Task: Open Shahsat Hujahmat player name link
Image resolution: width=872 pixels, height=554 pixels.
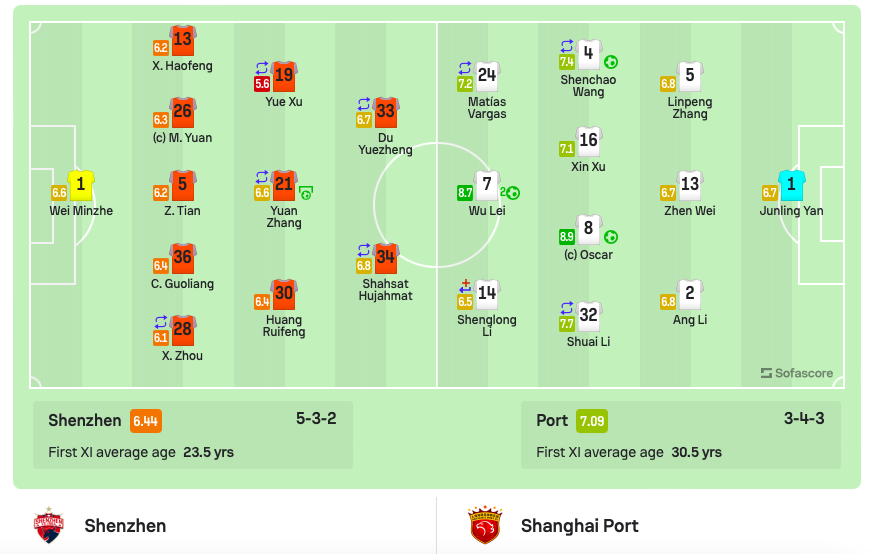Action: tap(386, 289)
